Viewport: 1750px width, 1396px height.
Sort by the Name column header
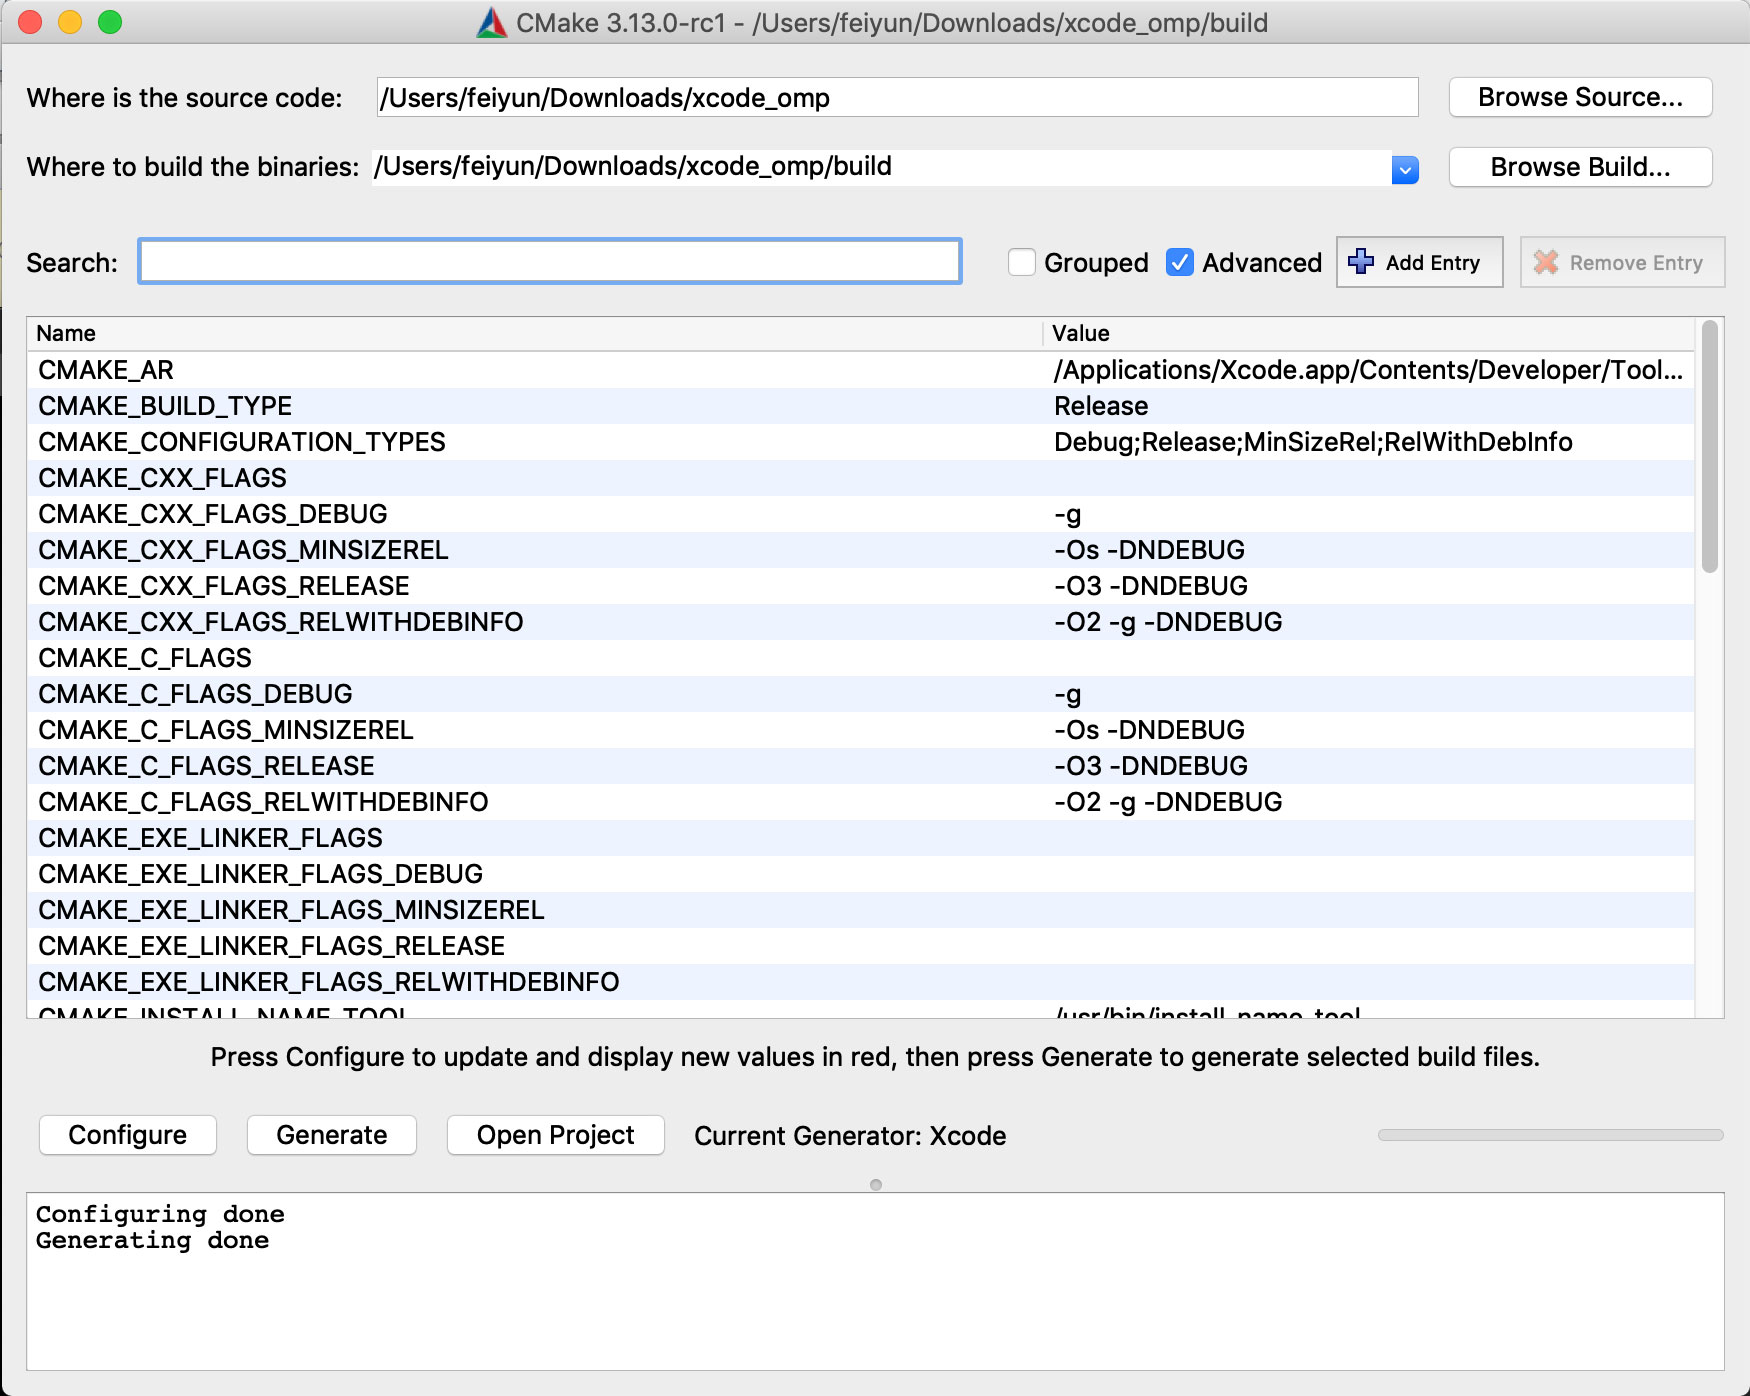pyautogui.click(x=535, y=333)
